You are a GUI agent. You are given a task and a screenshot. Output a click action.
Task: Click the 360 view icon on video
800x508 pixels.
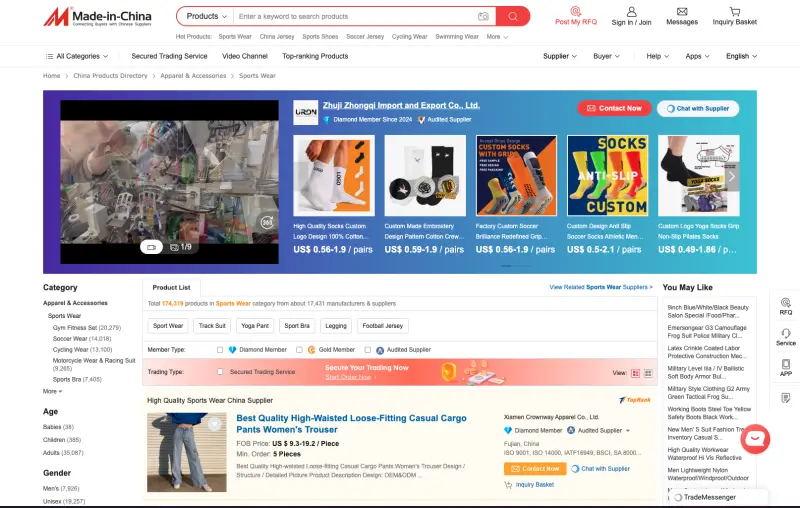tap(267, 222)
